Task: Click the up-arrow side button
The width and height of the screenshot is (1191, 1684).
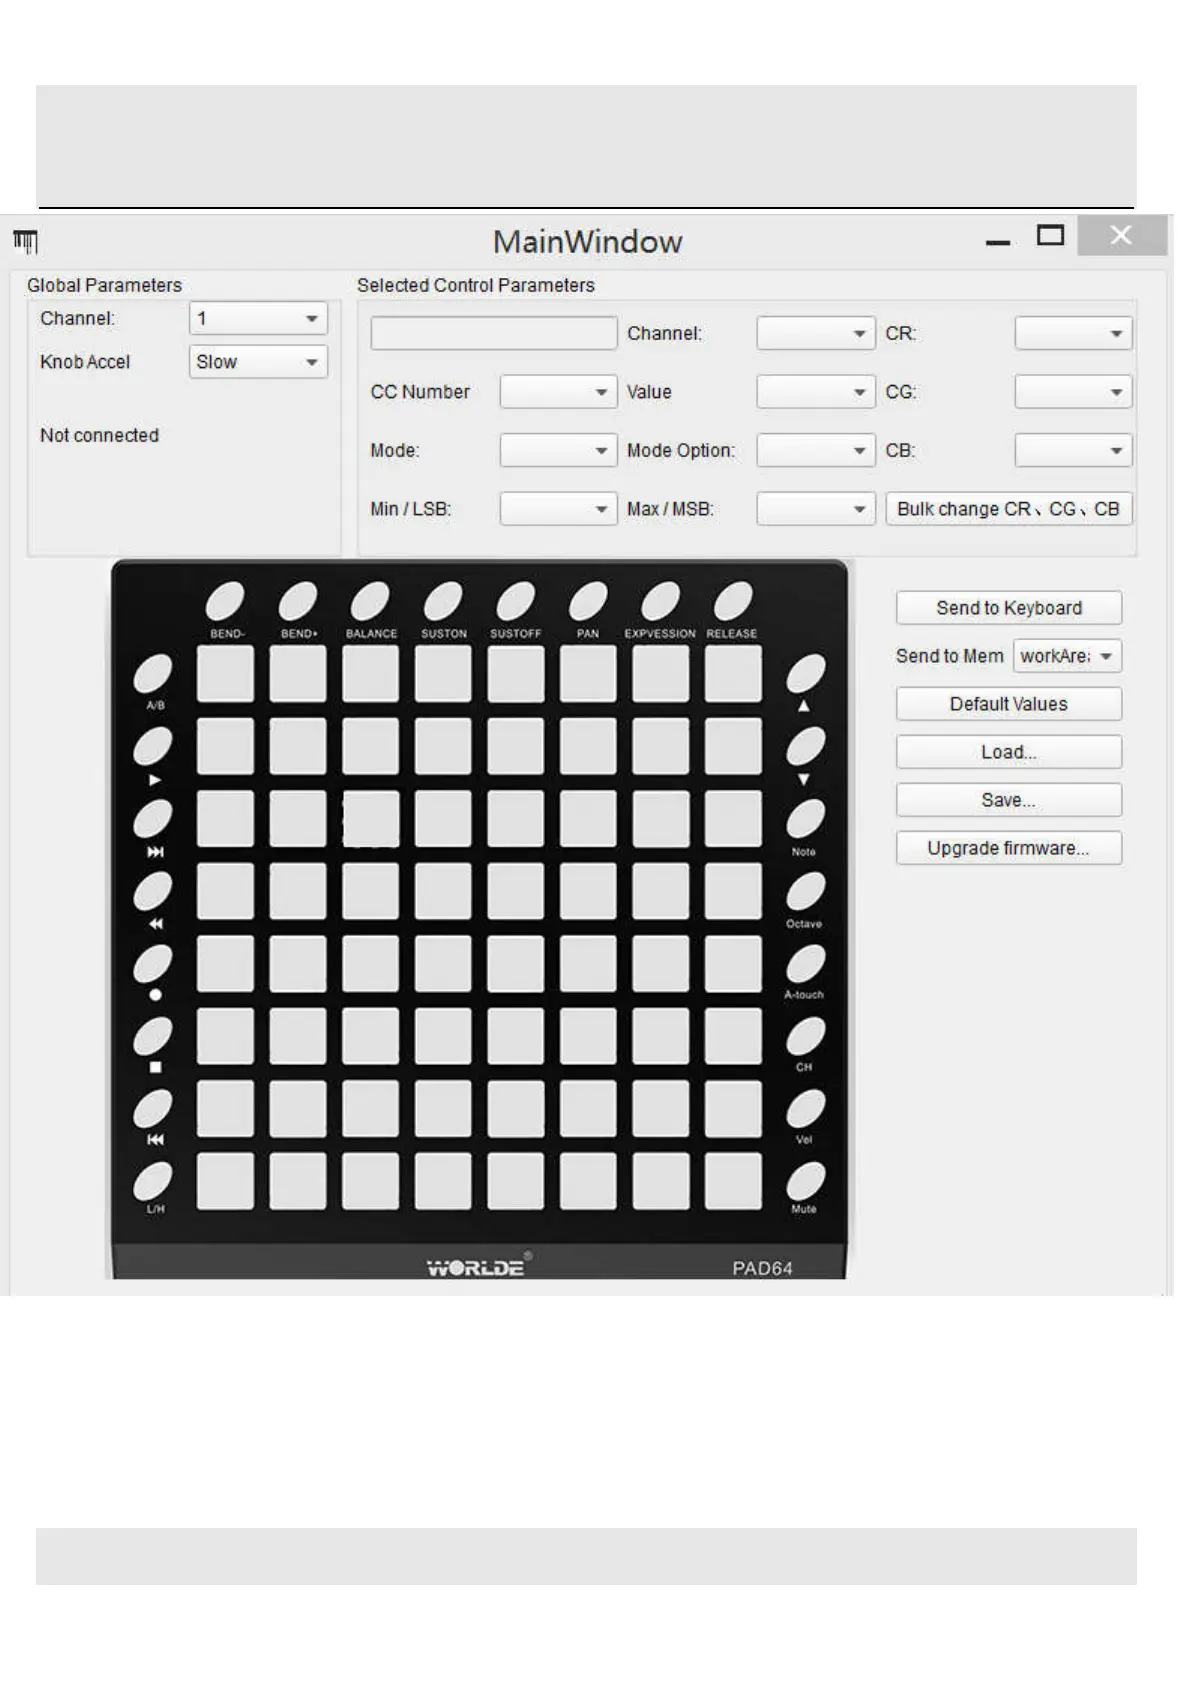Action: pyautogui.click(x=805, y=674)
